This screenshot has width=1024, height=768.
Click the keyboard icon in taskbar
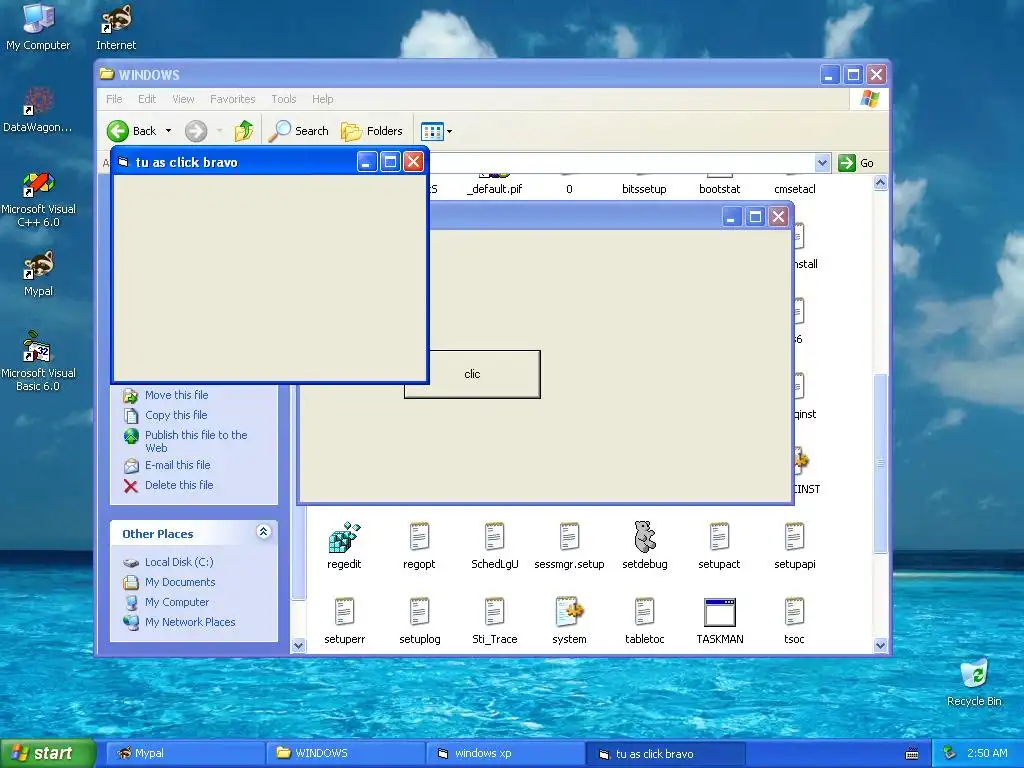click(x=912, y=754)
